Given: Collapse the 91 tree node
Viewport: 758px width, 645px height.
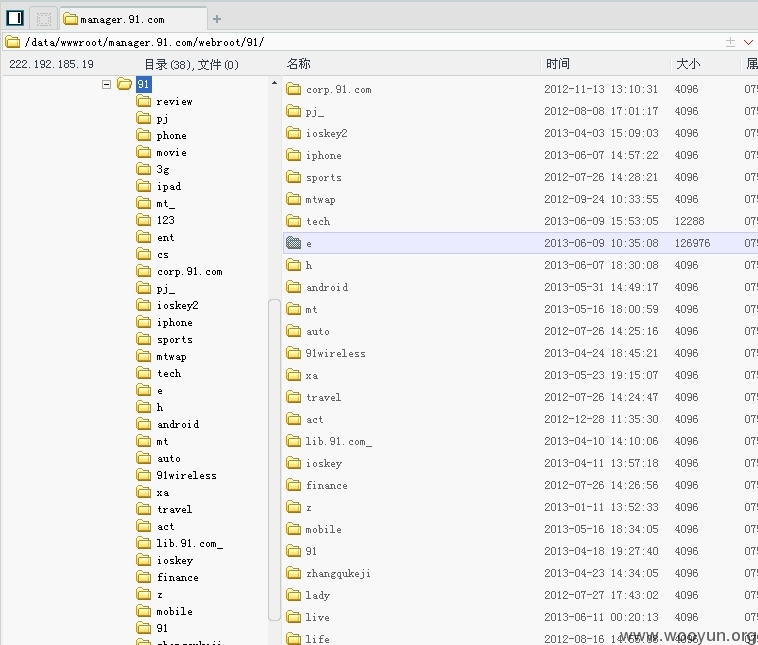Looking at the screenshot, I should point(106,85).
